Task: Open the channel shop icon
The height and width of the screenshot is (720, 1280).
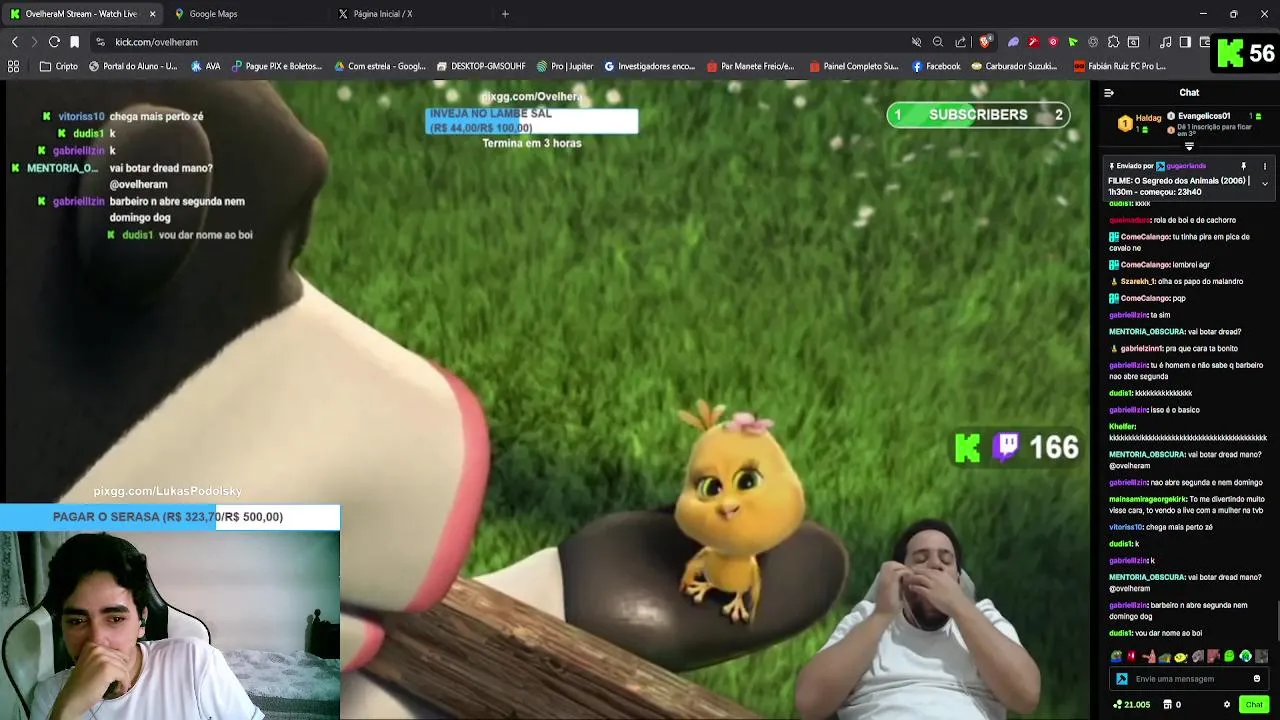Action: pos(1167,705)
